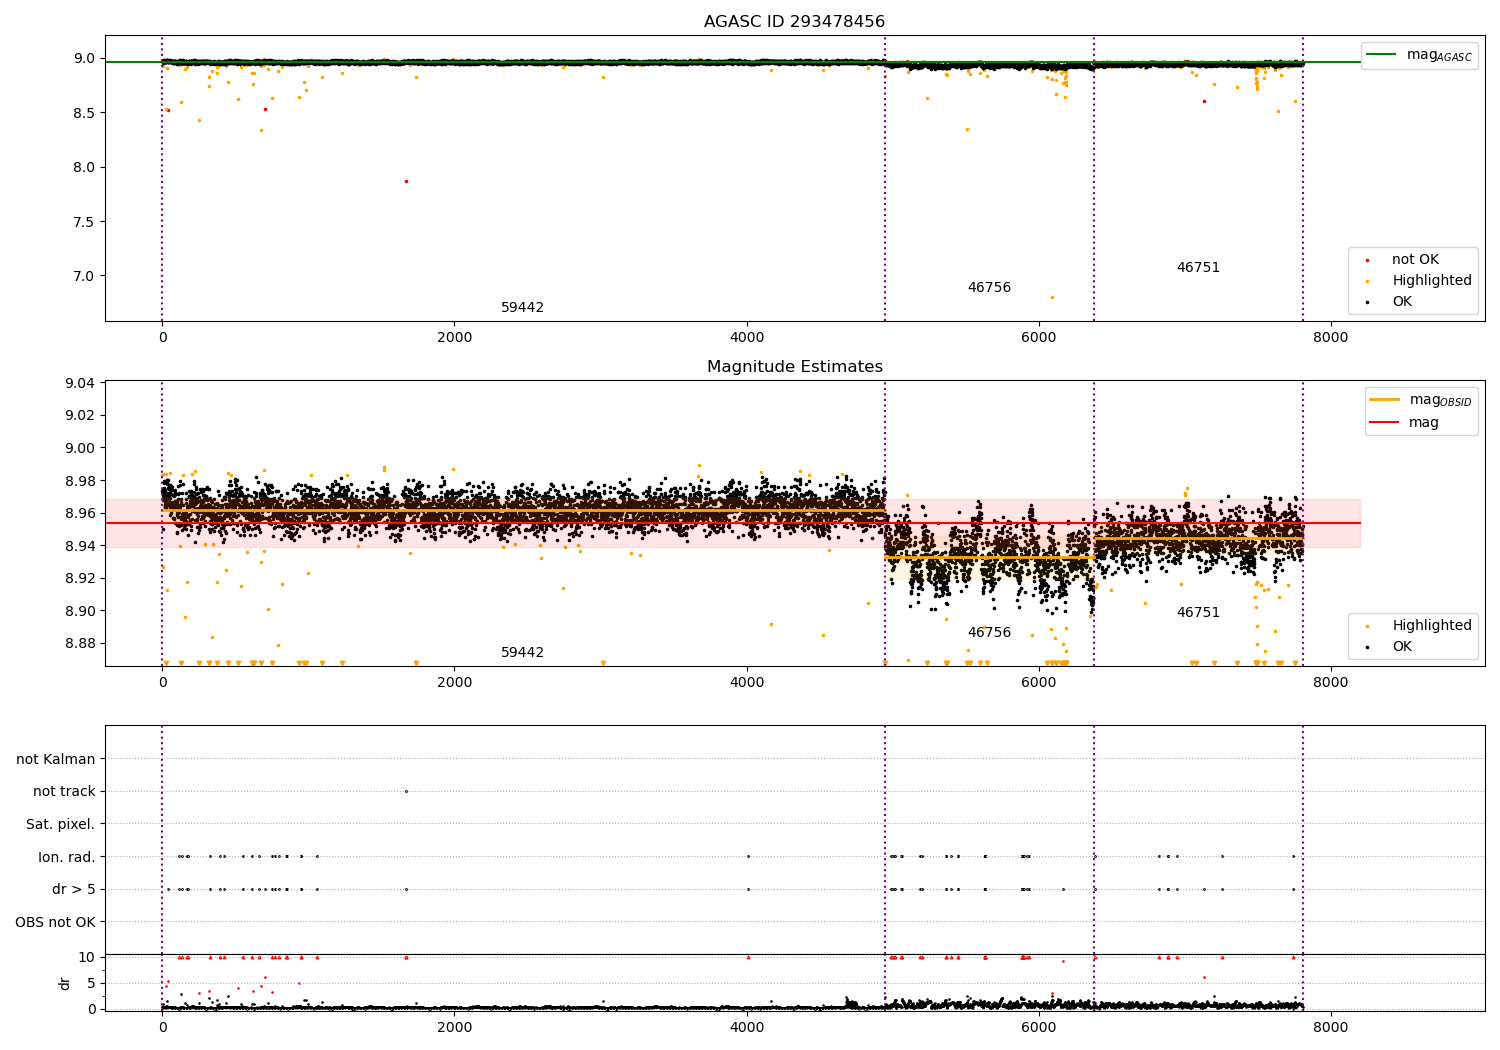Image resolution: width=1500 pixels, height=1050 pixels.
Task: Click the '59442' annotation in top plot
Action: point(522,308)
